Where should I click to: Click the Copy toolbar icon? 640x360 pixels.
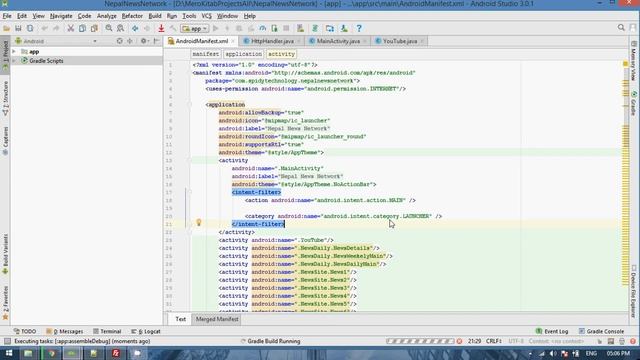click(82, 28)
